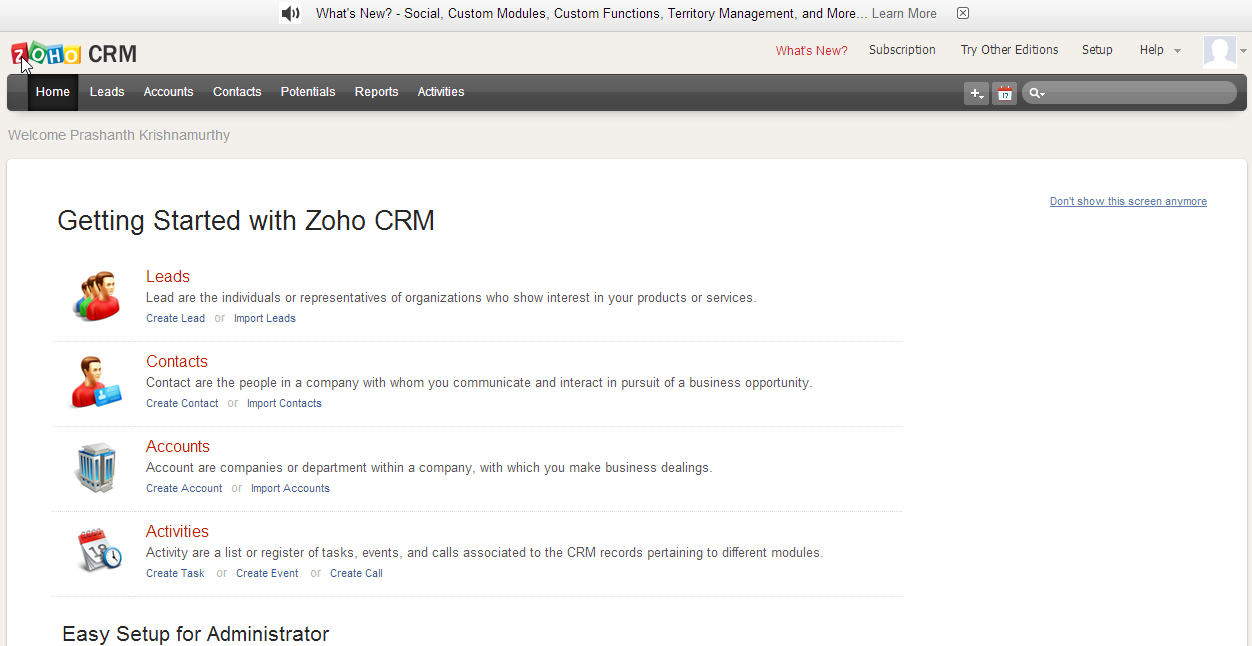Click the Contacts person icon
The image size is (1252, 646).
96,379
